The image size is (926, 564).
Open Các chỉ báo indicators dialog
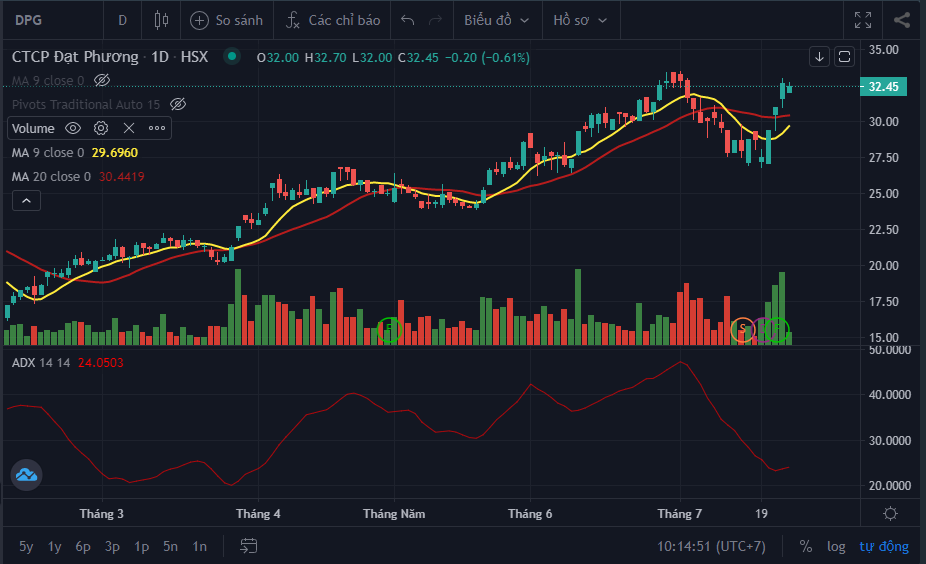click(x=333, y=20)
